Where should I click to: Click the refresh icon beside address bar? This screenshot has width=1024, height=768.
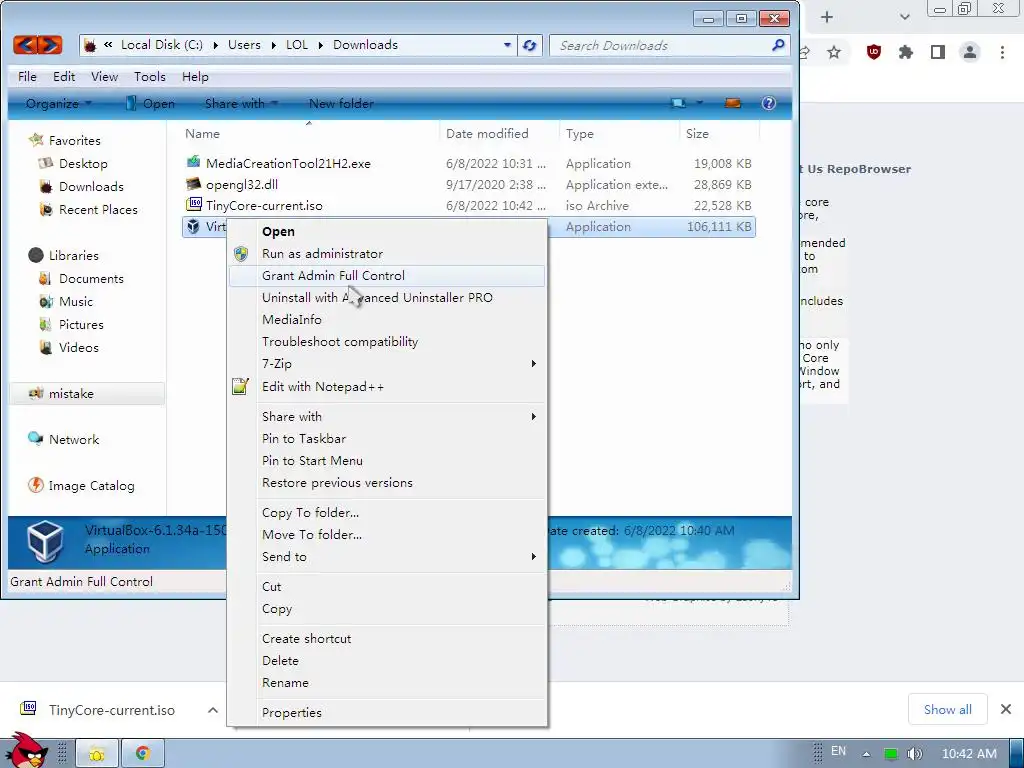tap(530, 45)
